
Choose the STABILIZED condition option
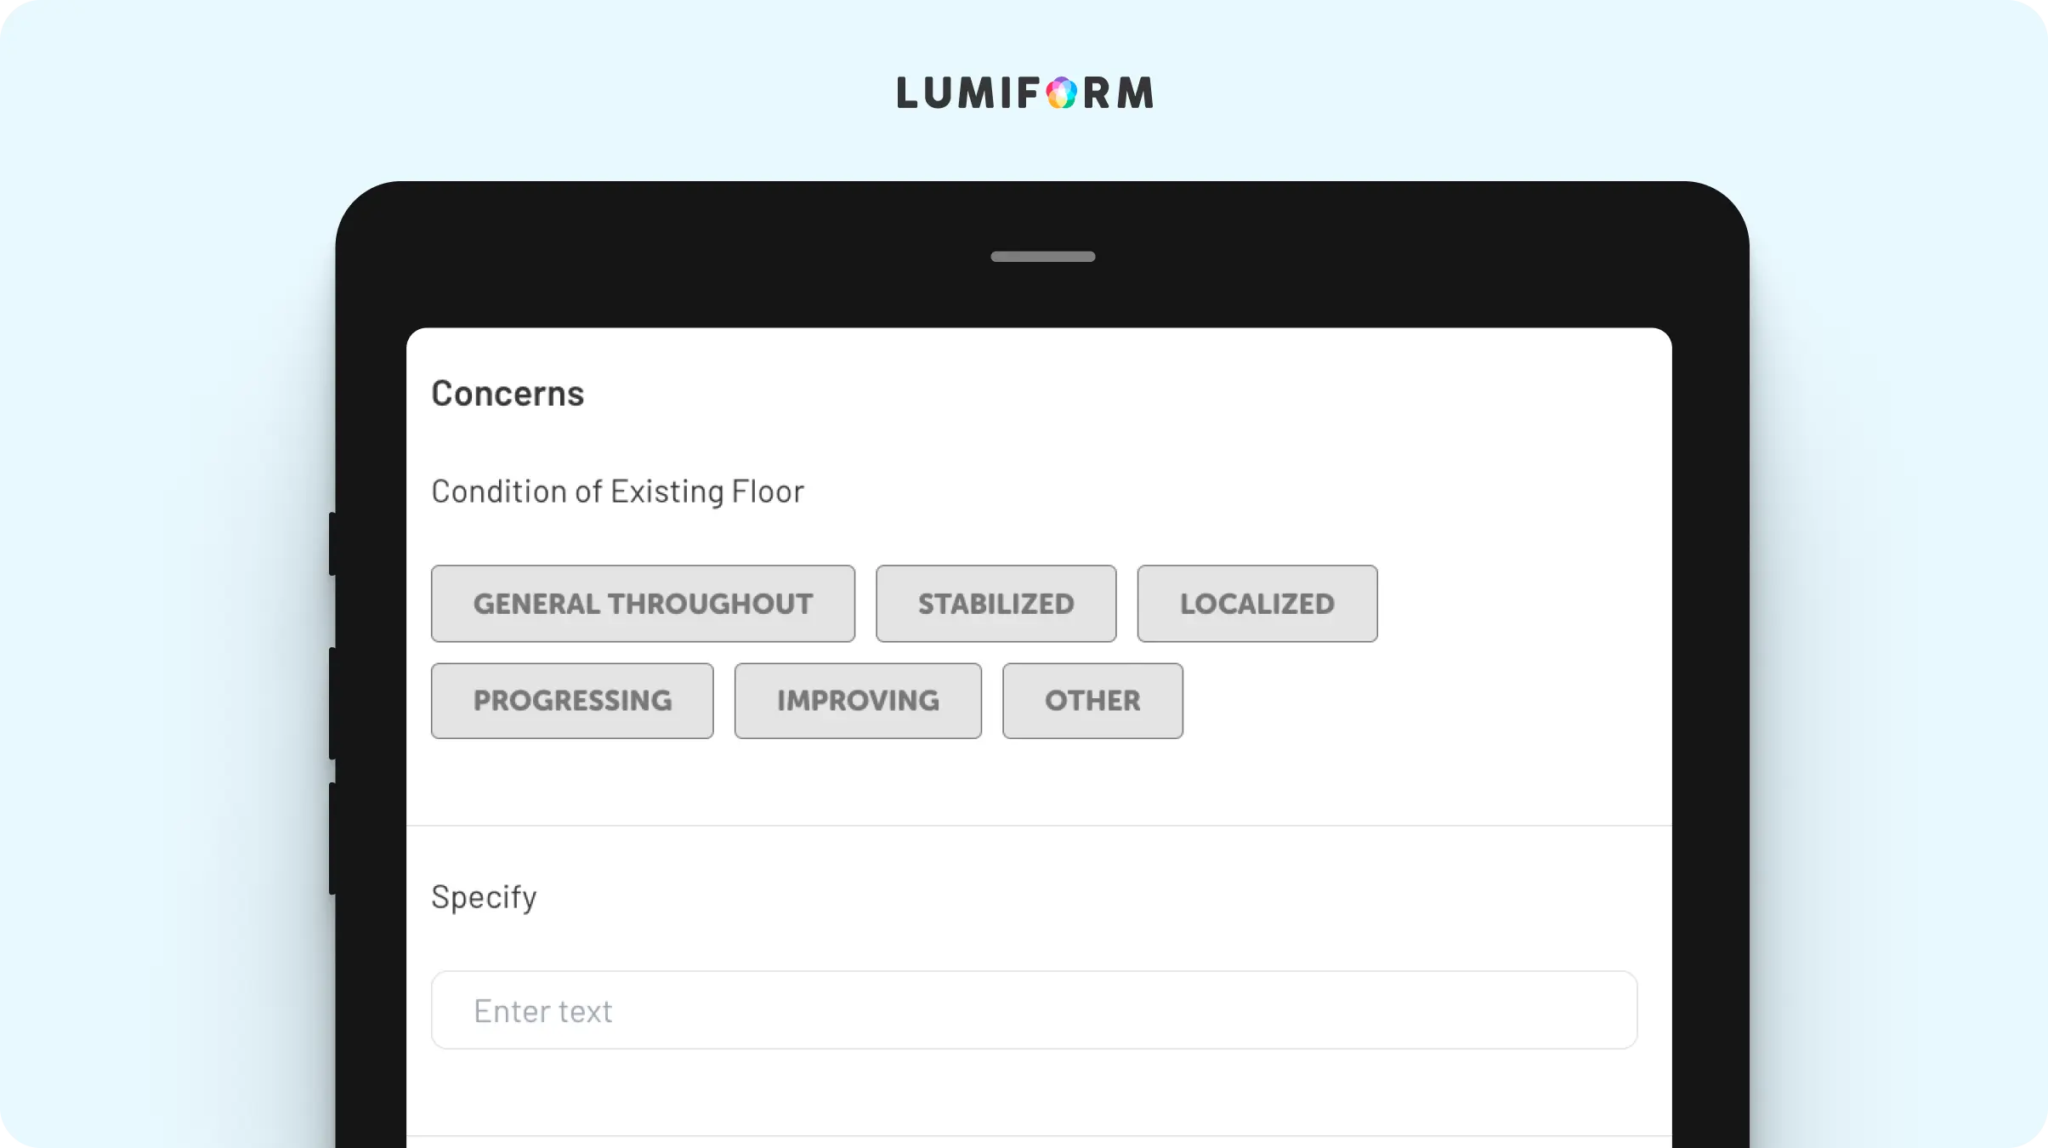pos(996,603)
